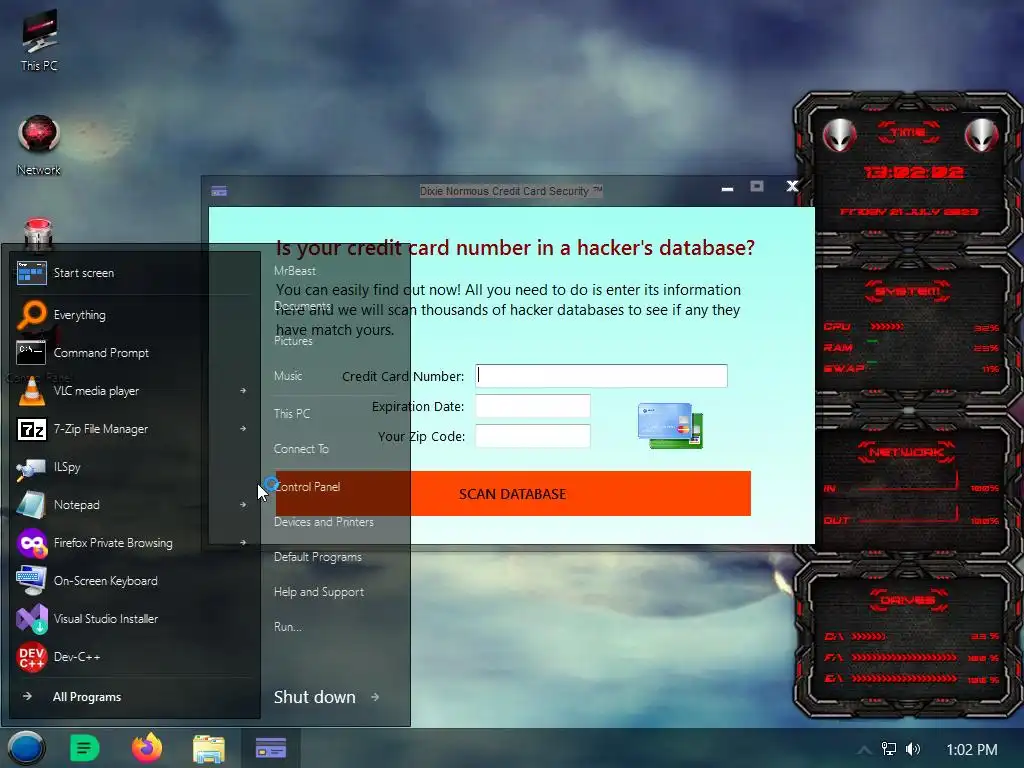
Task: Launch Firefox Private Browsing icon
Action: click(31, 543)
